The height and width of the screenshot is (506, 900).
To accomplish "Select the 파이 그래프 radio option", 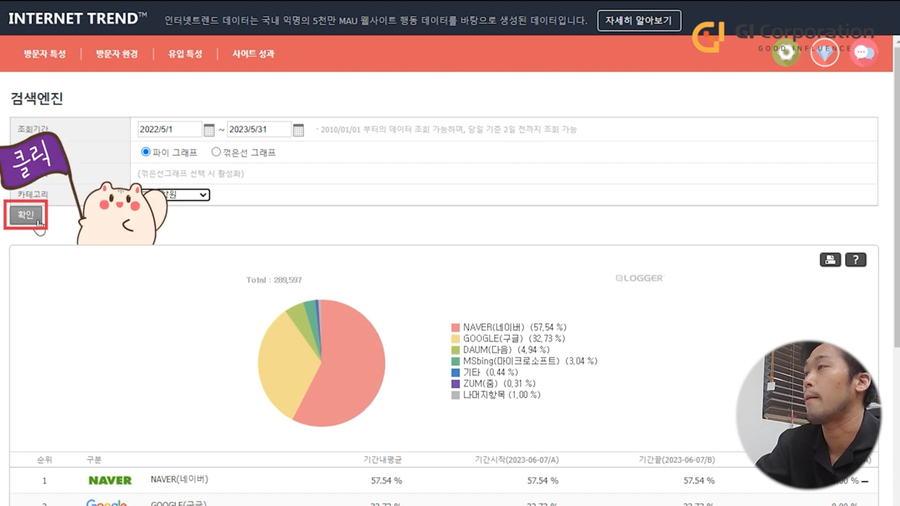I will tap(146, 152).
